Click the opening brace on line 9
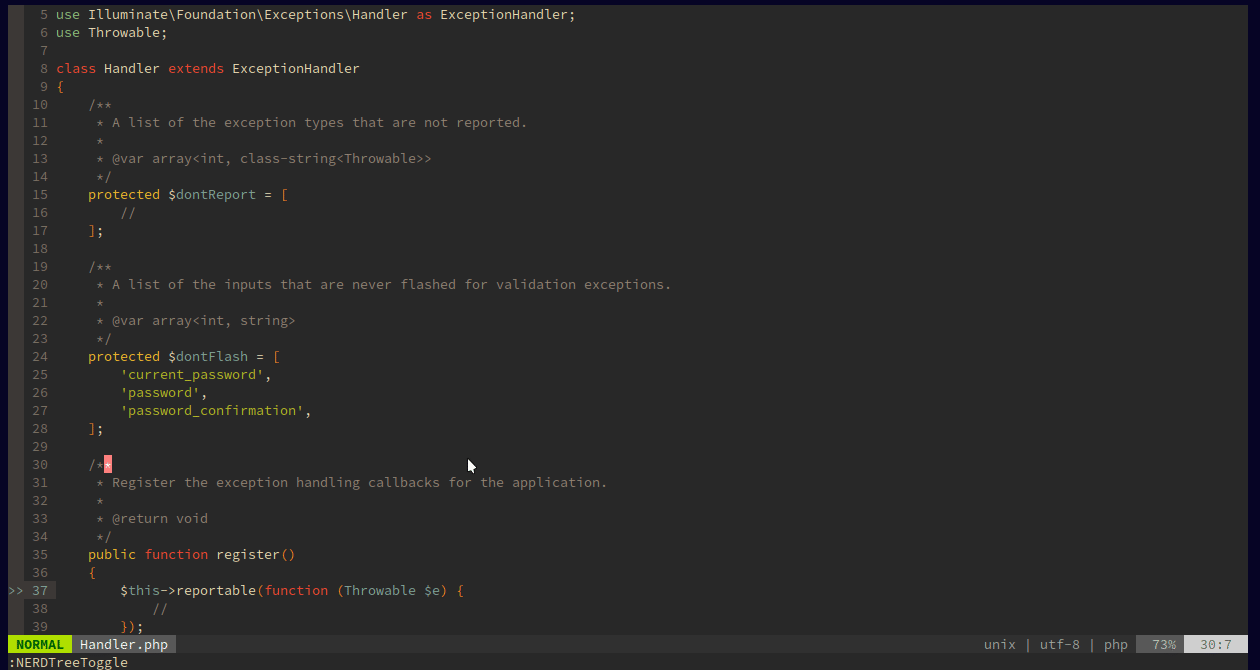Image resolution: width=1260 pixels, height=670 pixels. (x=60, y=87)
